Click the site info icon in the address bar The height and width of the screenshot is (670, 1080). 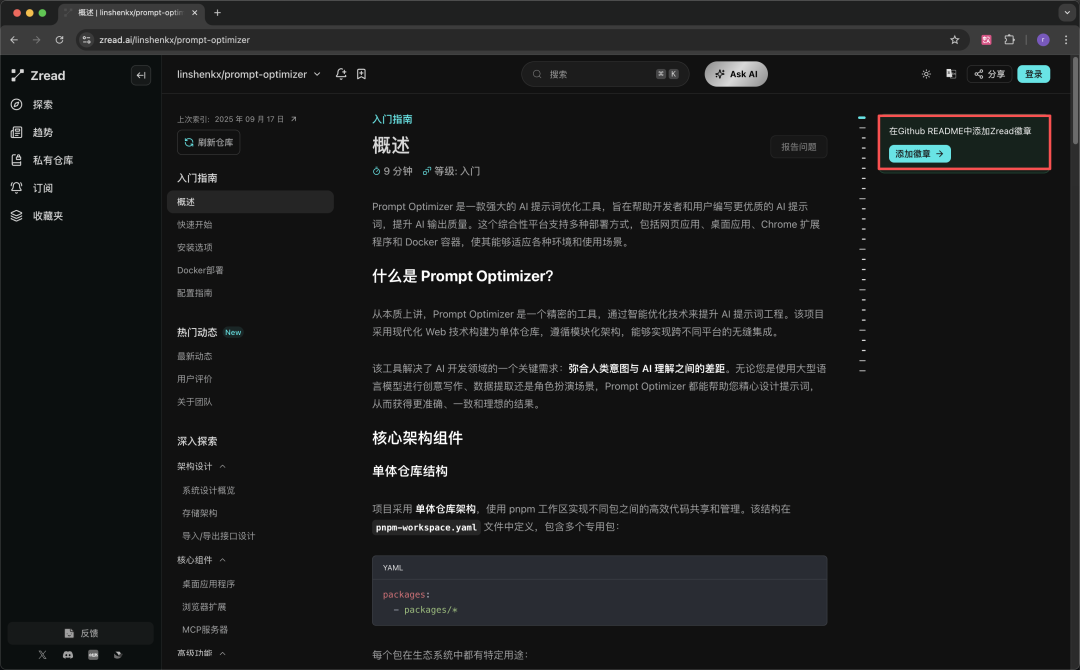click(86, 40)
